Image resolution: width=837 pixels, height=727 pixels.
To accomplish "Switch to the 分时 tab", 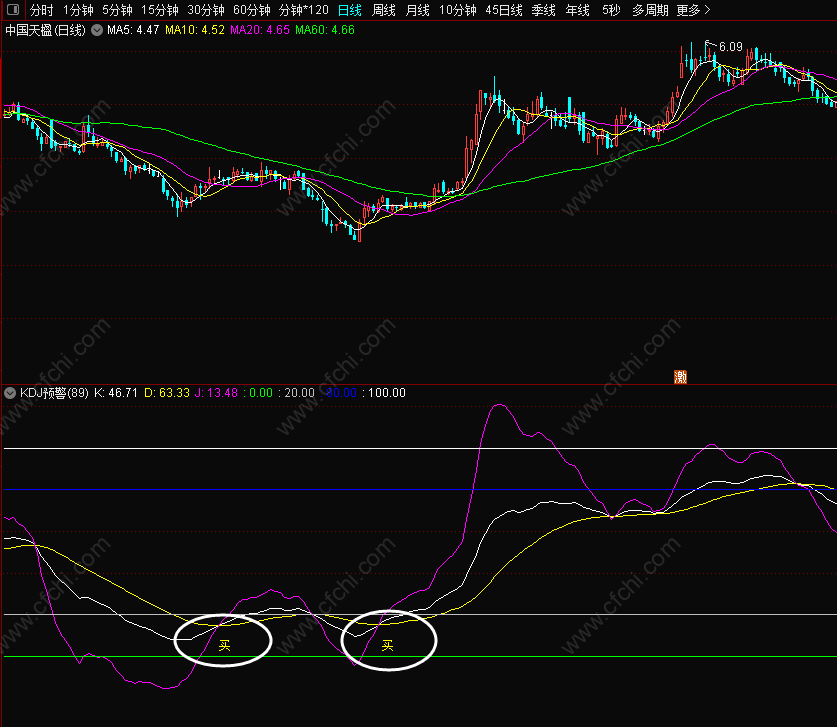I will [x=41, y=10].
